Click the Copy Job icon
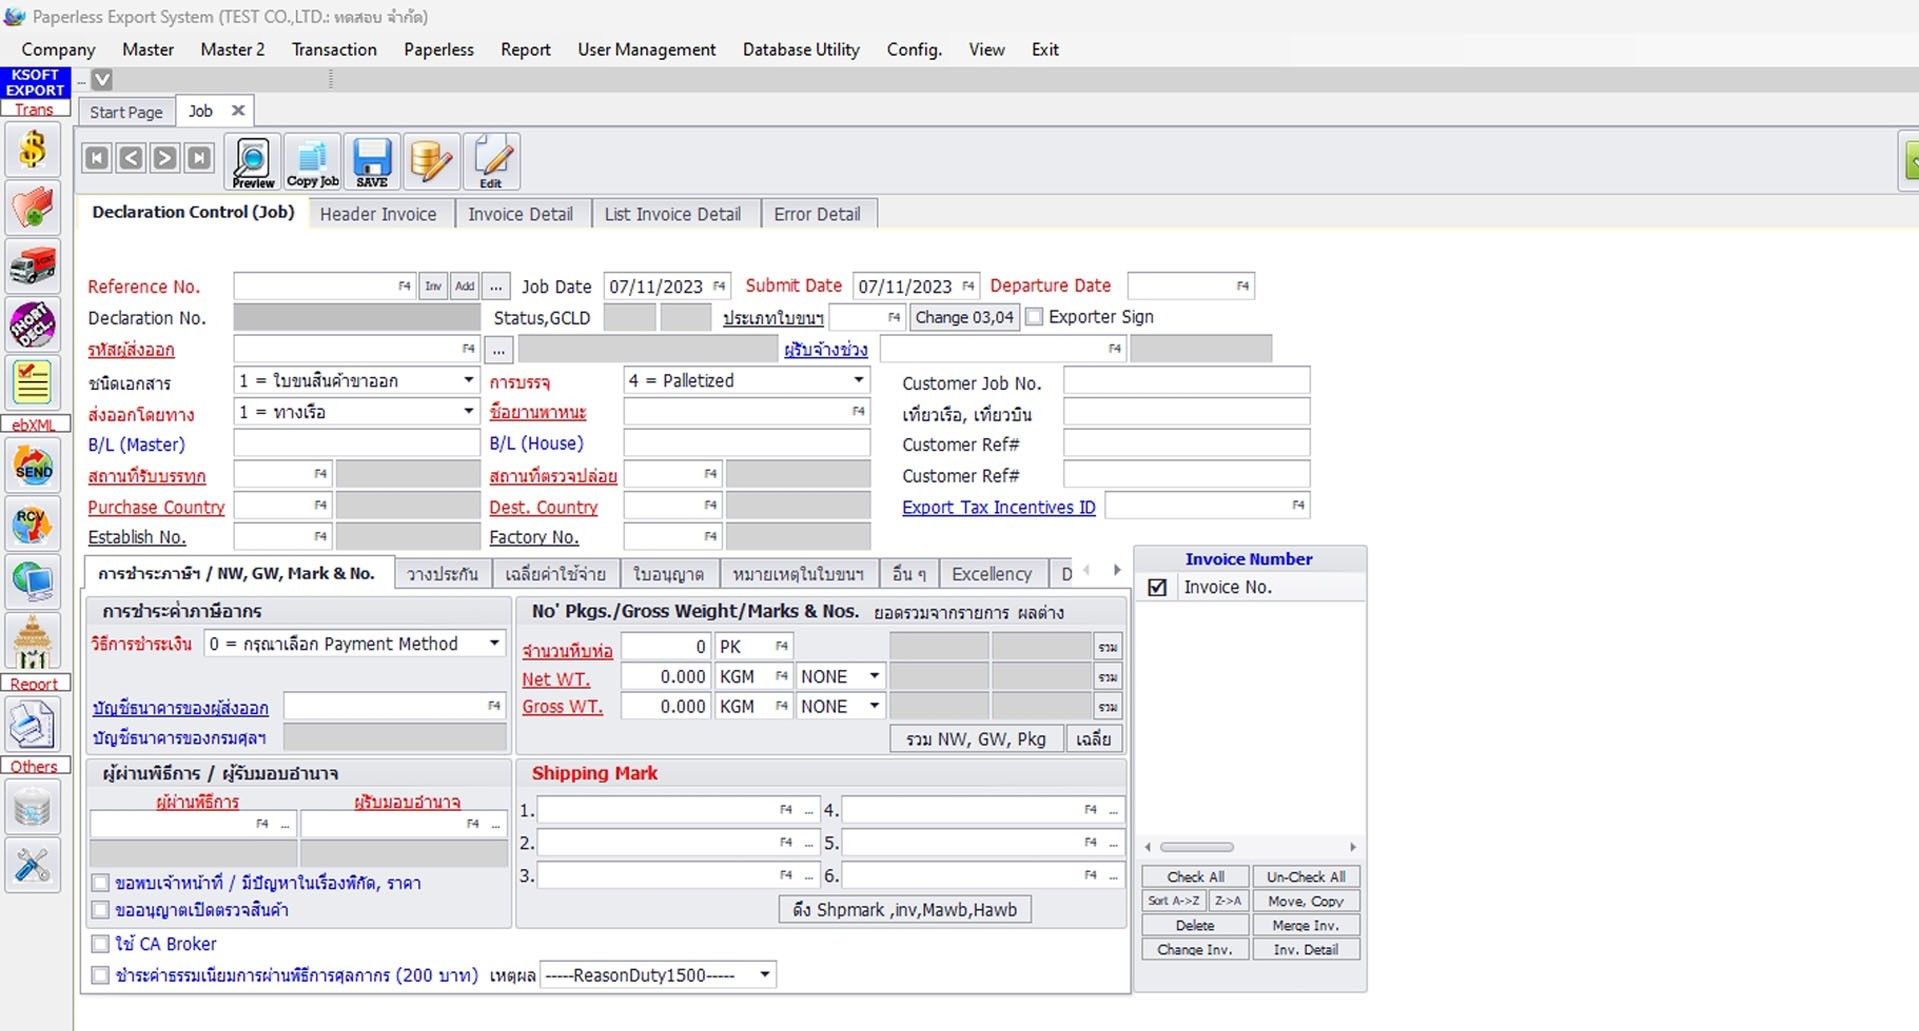Viewport: 1919px width, 1031px height. (311, 160)
